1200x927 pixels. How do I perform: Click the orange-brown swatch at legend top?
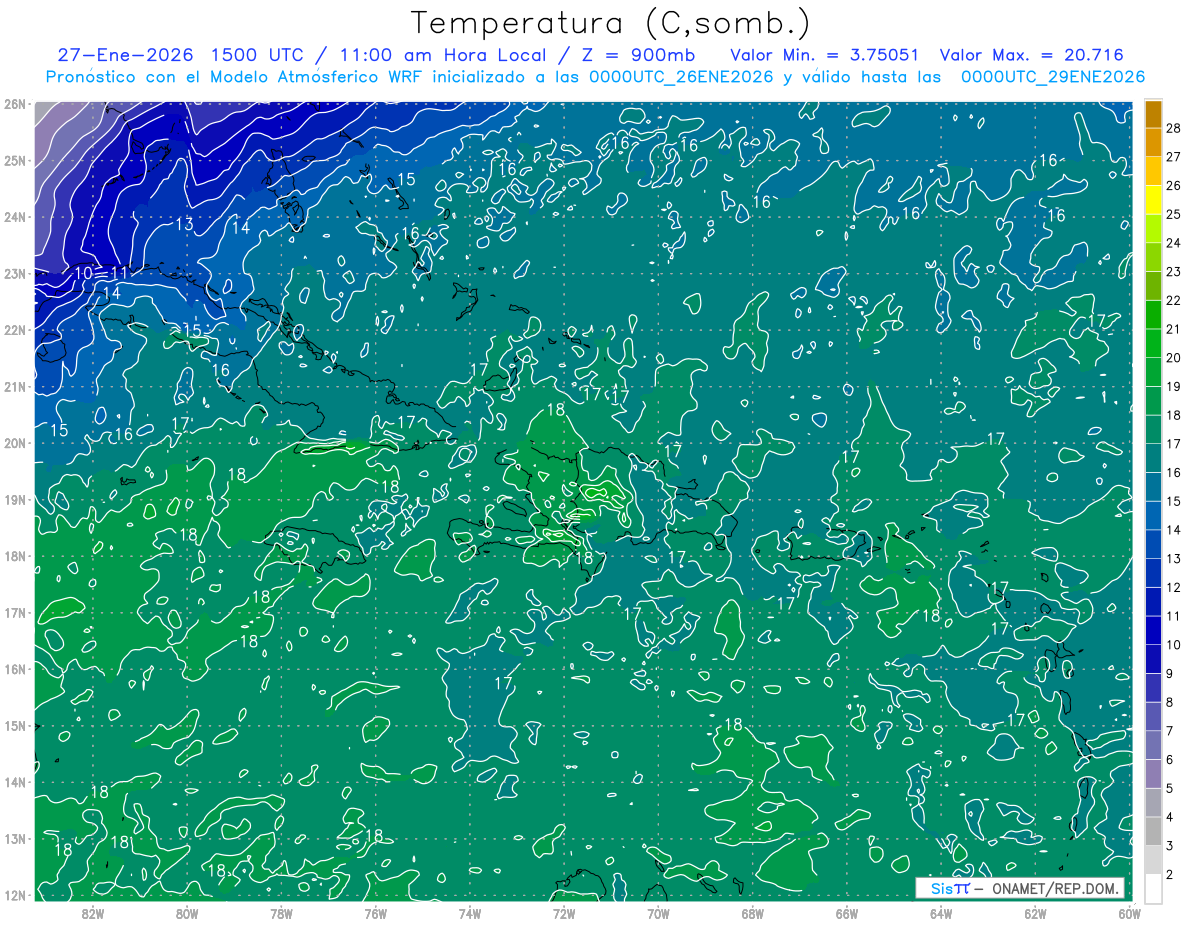click(x=1153, y=114)
